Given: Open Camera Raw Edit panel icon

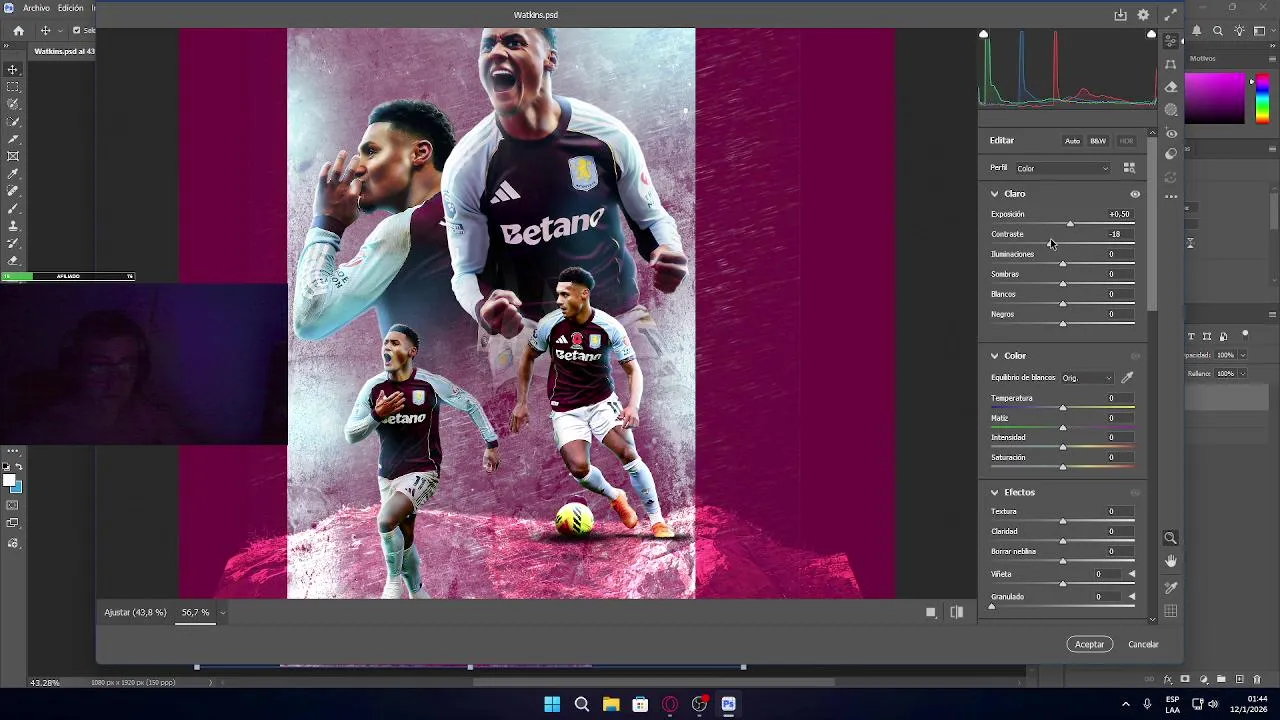Looking at the screenshot, I should [1171, 41].
